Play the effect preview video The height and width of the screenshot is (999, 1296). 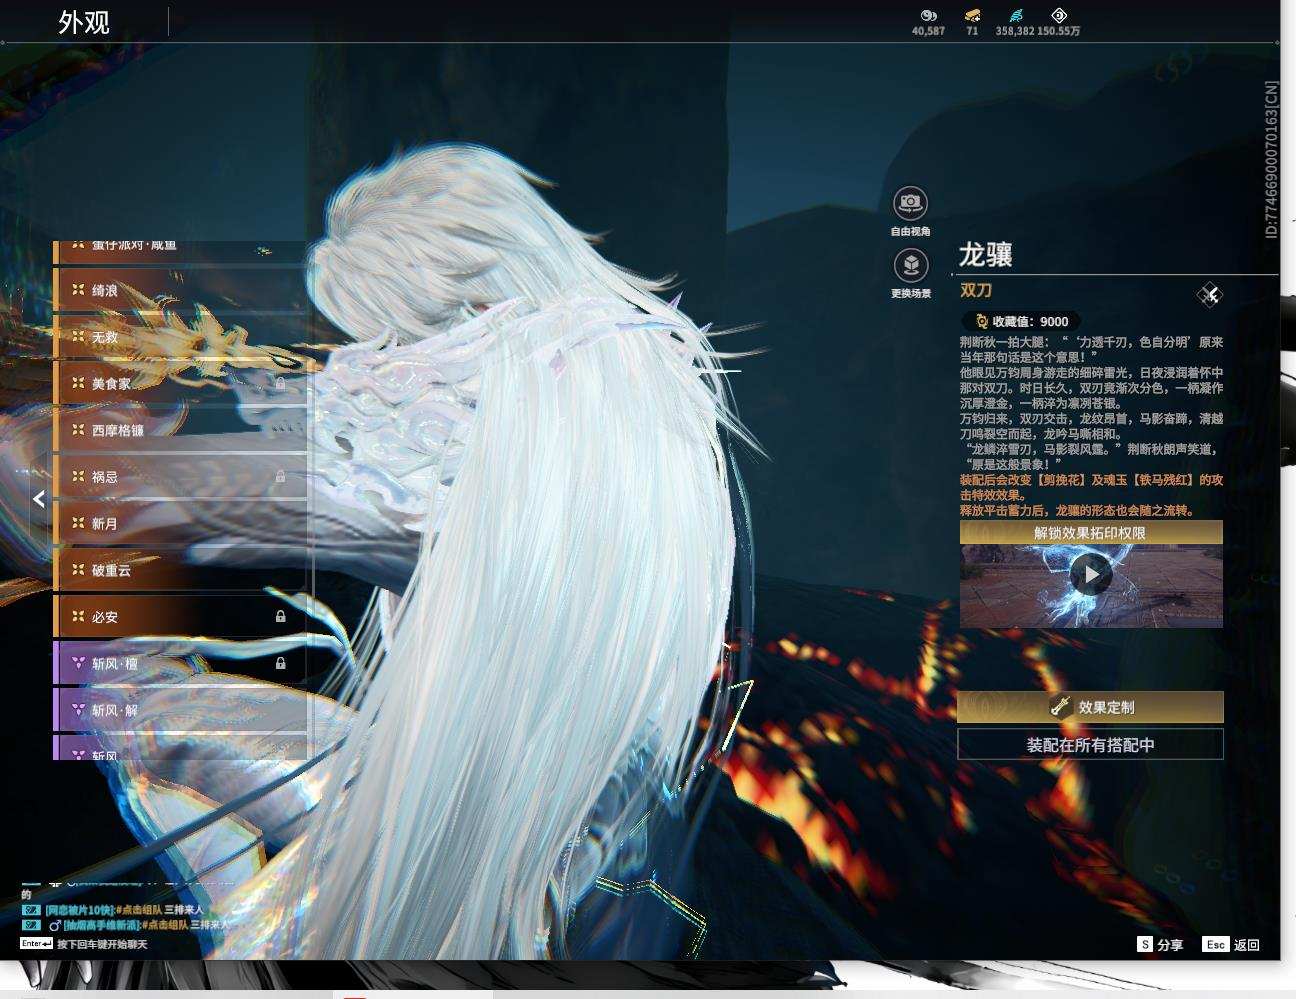[1090, 575]
